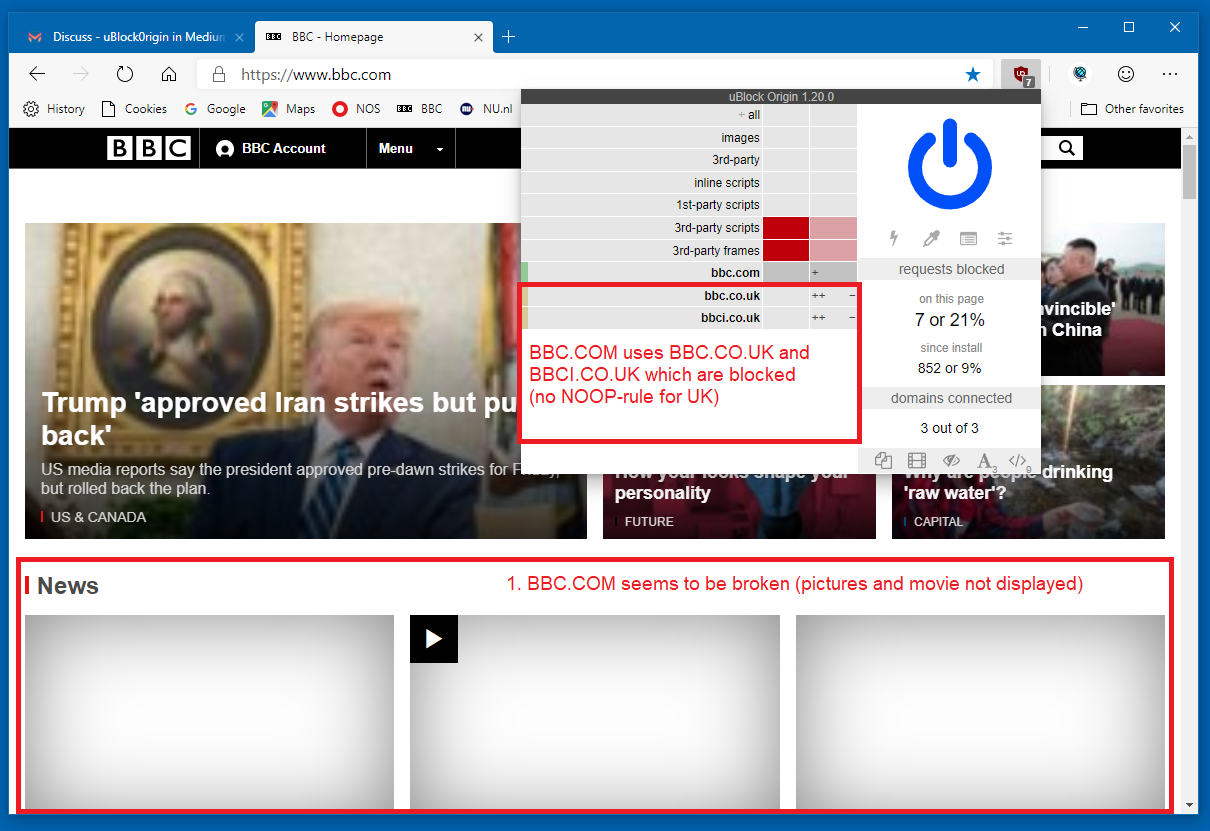Click dark red global cell for 3rd-party scripts
Viewport: 1210px width, 831px height.
(x=785, y=228)
